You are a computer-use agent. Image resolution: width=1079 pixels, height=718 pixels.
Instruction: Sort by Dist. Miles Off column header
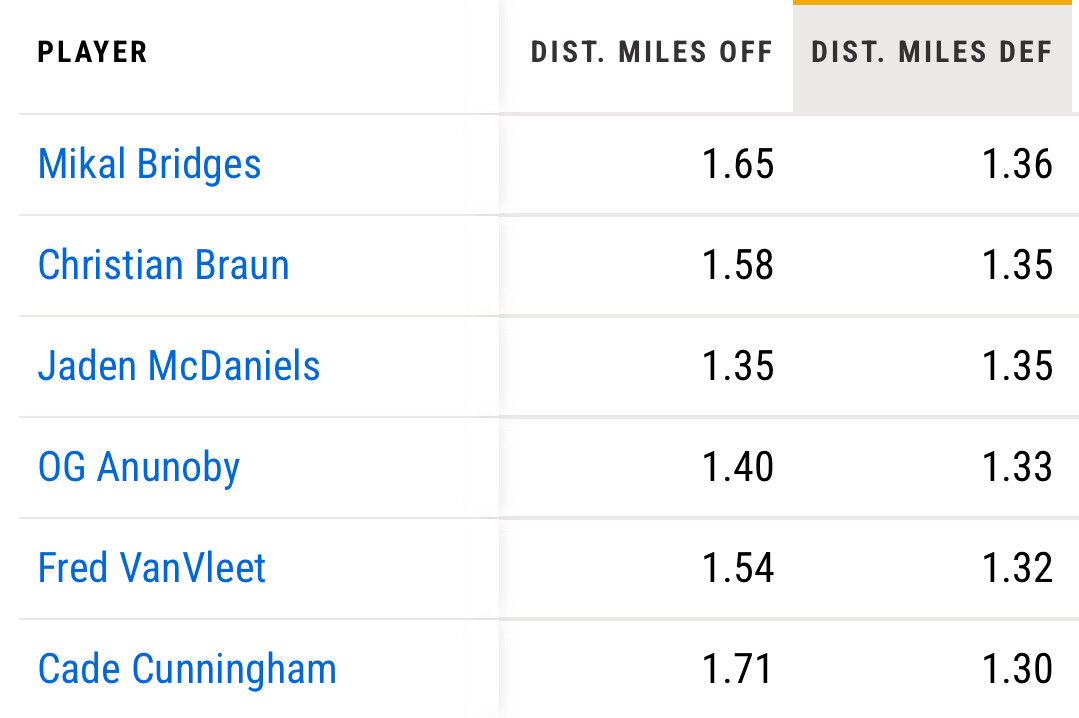point(651,52)
